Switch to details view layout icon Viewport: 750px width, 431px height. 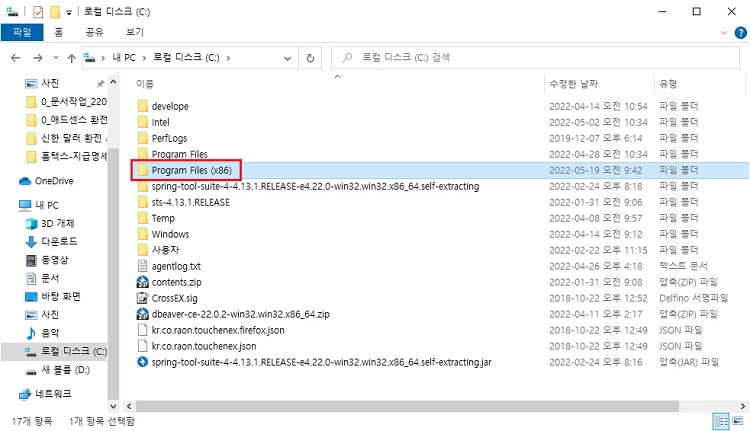721,421
